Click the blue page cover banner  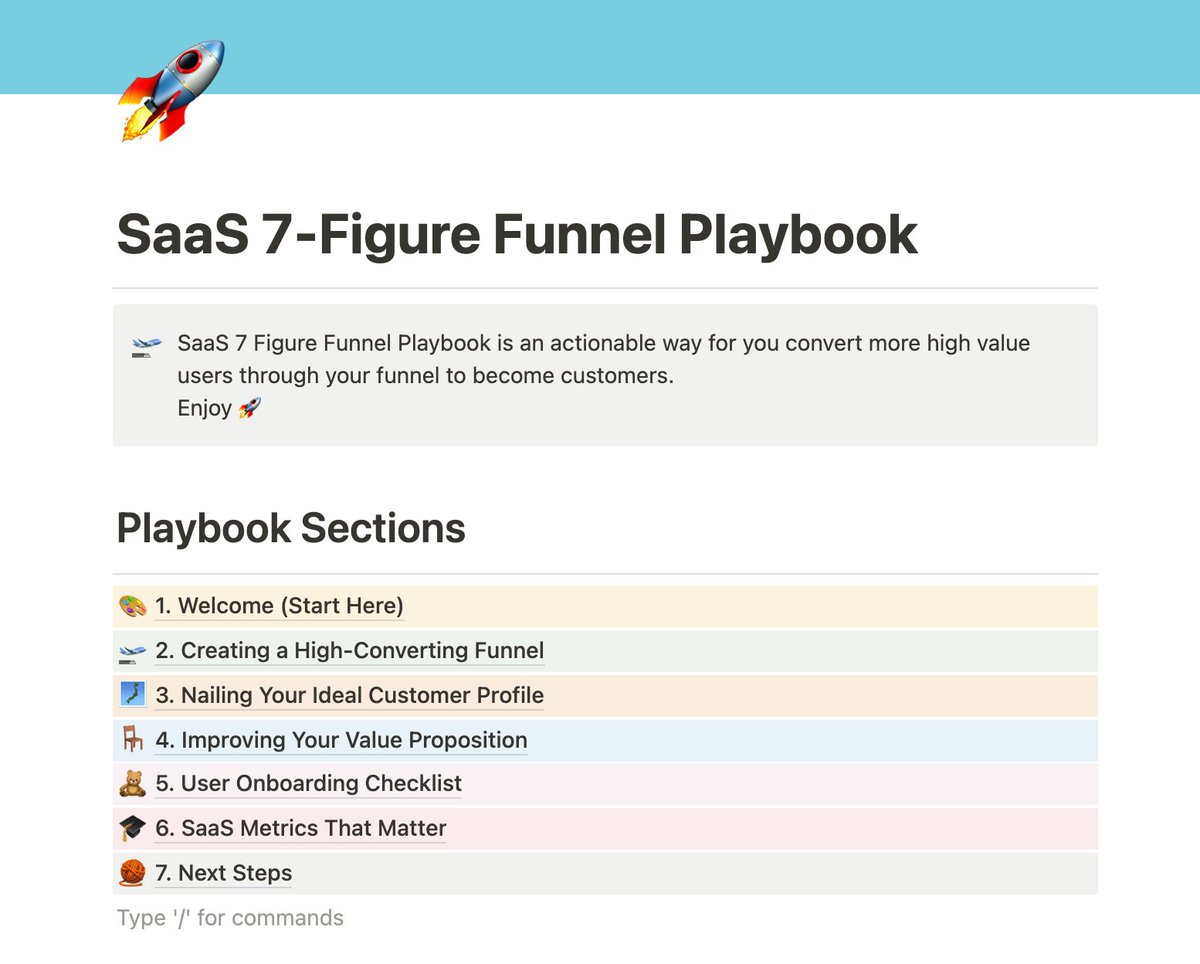[x=600, y=47]
